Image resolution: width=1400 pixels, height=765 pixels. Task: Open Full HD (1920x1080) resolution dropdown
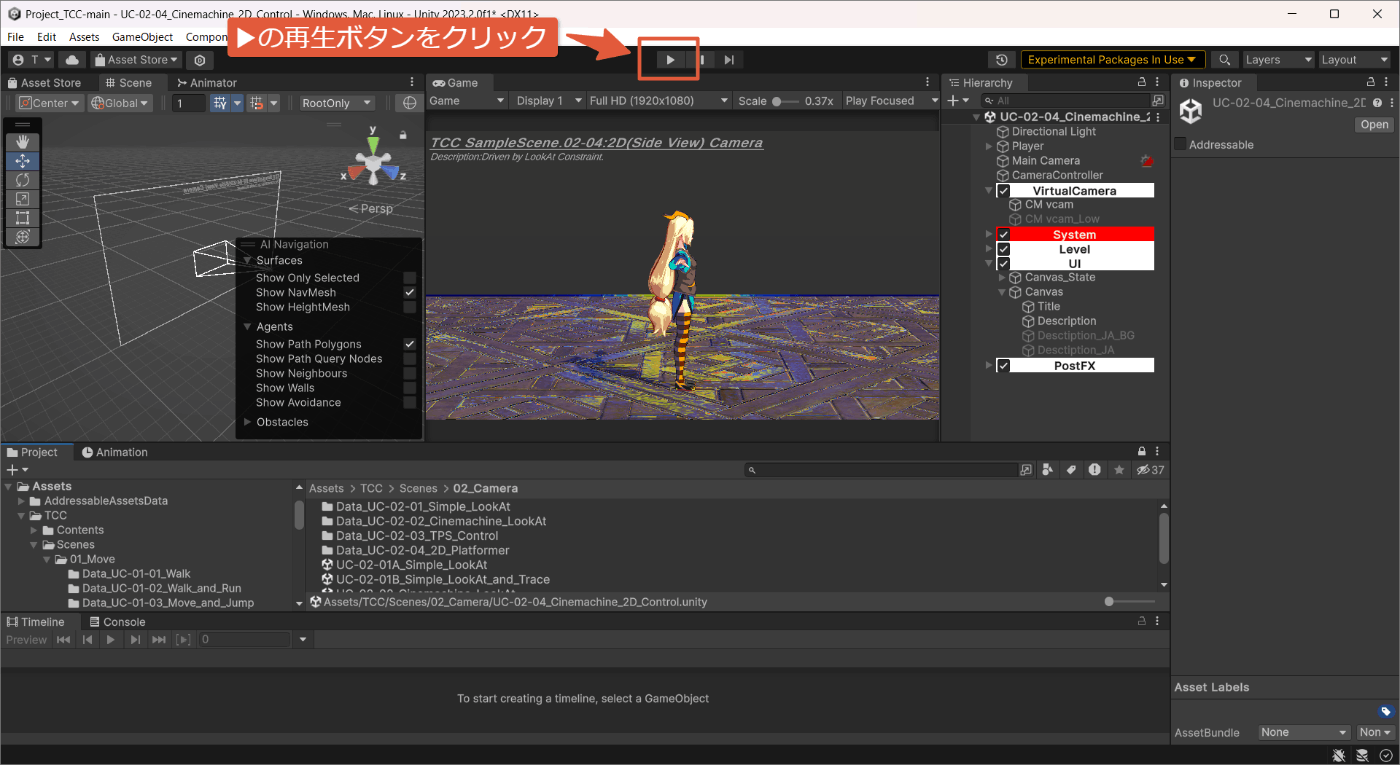click(x=659, y=101)
